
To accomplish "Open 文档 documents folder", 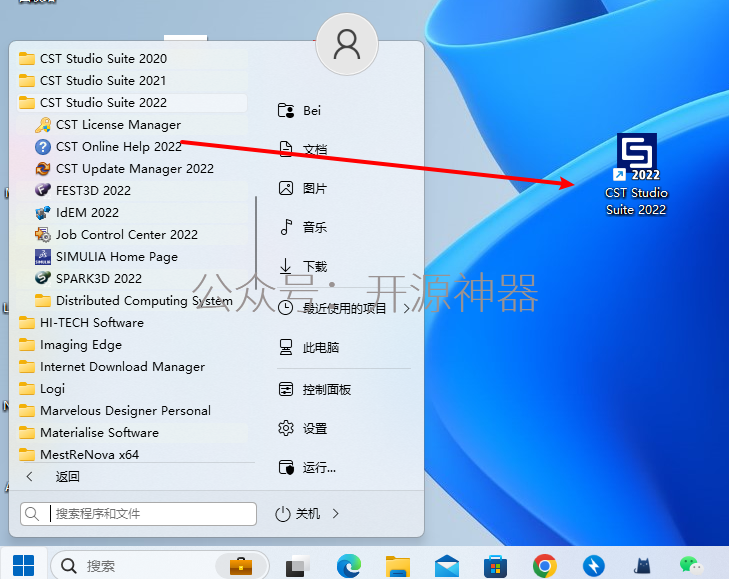I will pyautogui.click(x=302, y=149).
